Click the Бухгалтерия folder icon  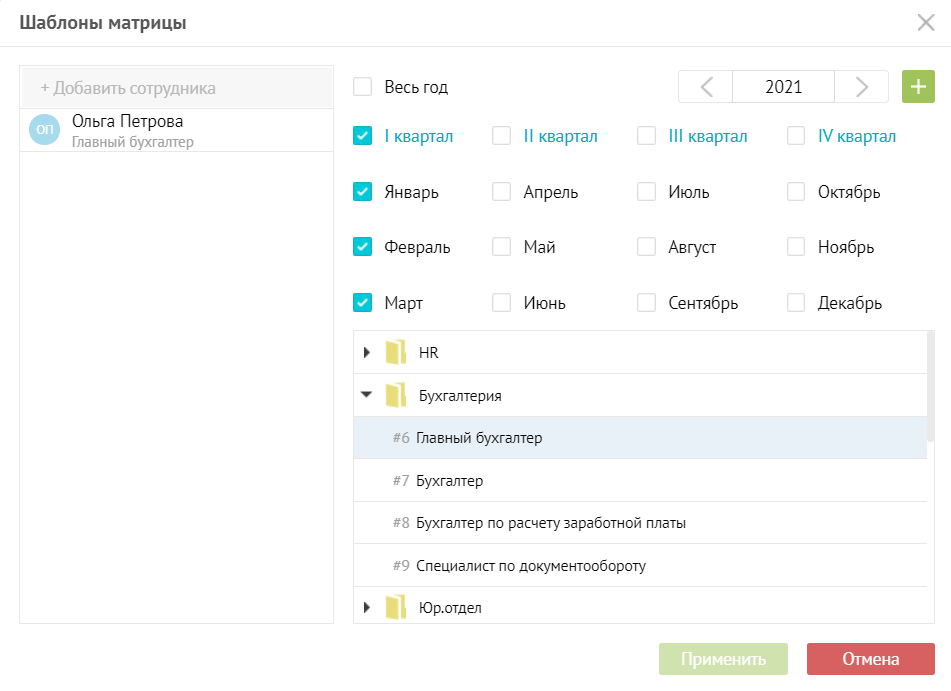[396, 395]
